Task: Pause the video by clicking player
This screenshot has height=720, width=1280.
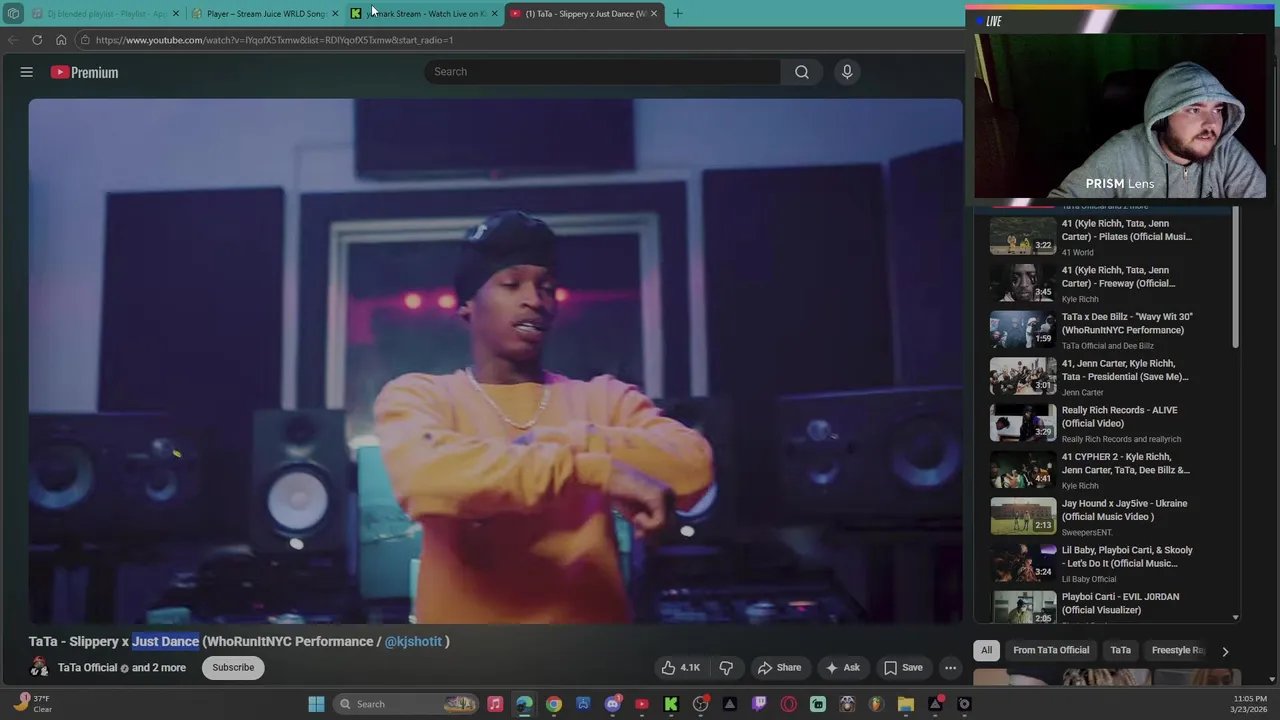Action: (496, 360)
